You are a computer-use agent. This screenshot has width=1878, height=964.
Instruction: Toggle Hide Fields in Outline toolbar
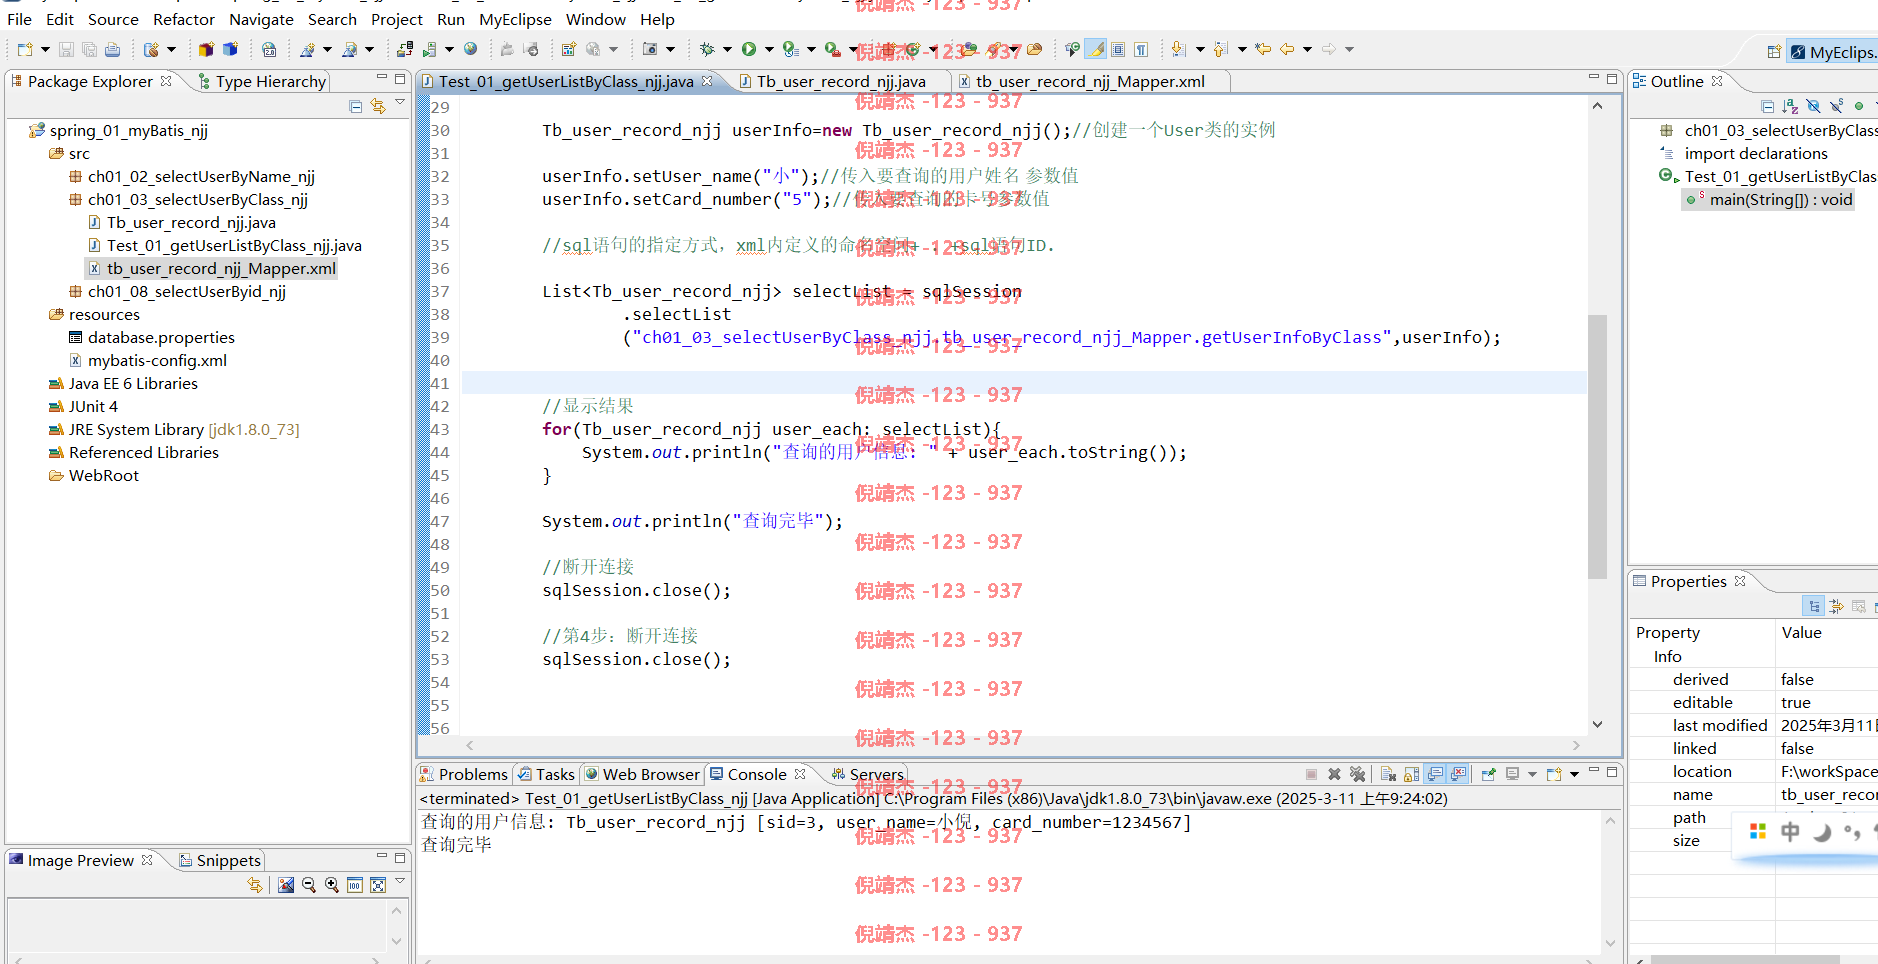tap(1813, 106)
